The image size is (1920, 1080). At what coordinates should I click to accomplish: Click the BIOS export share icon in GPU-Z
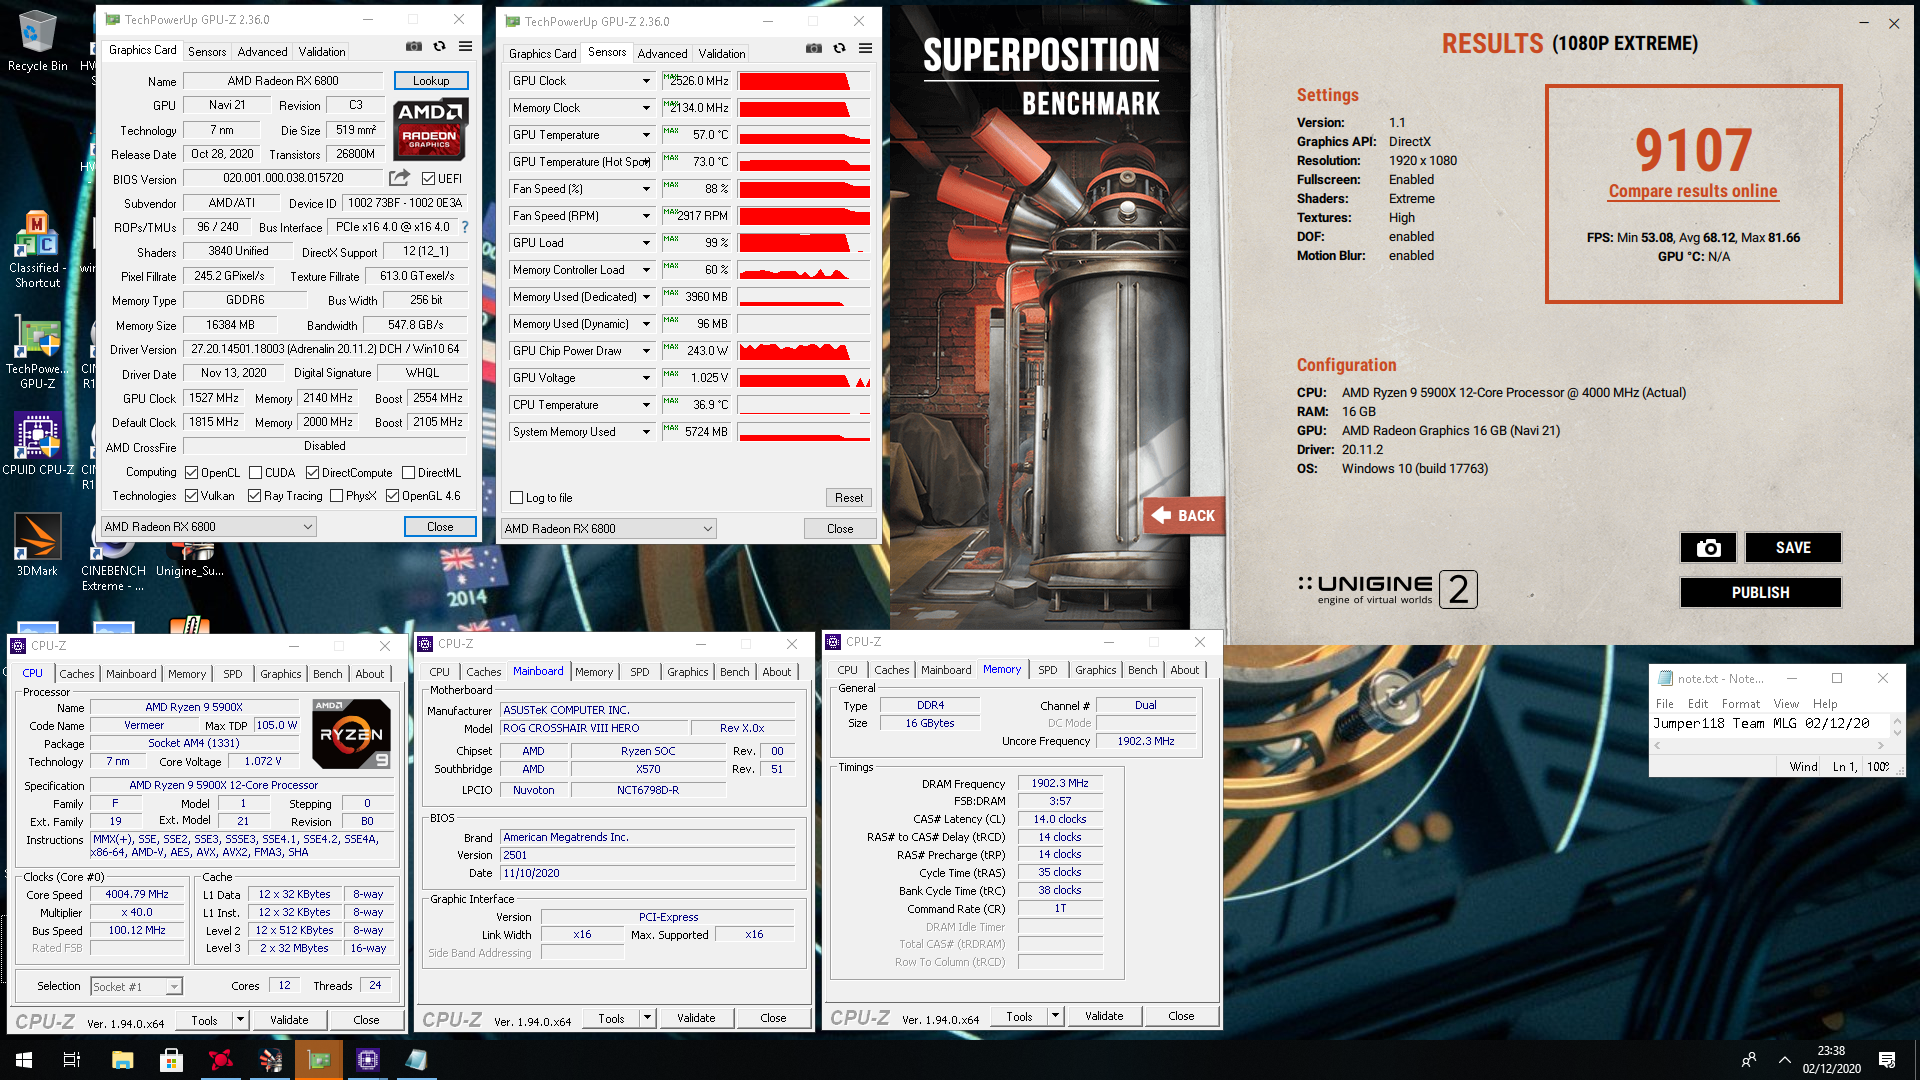click(x=399, y=178)
